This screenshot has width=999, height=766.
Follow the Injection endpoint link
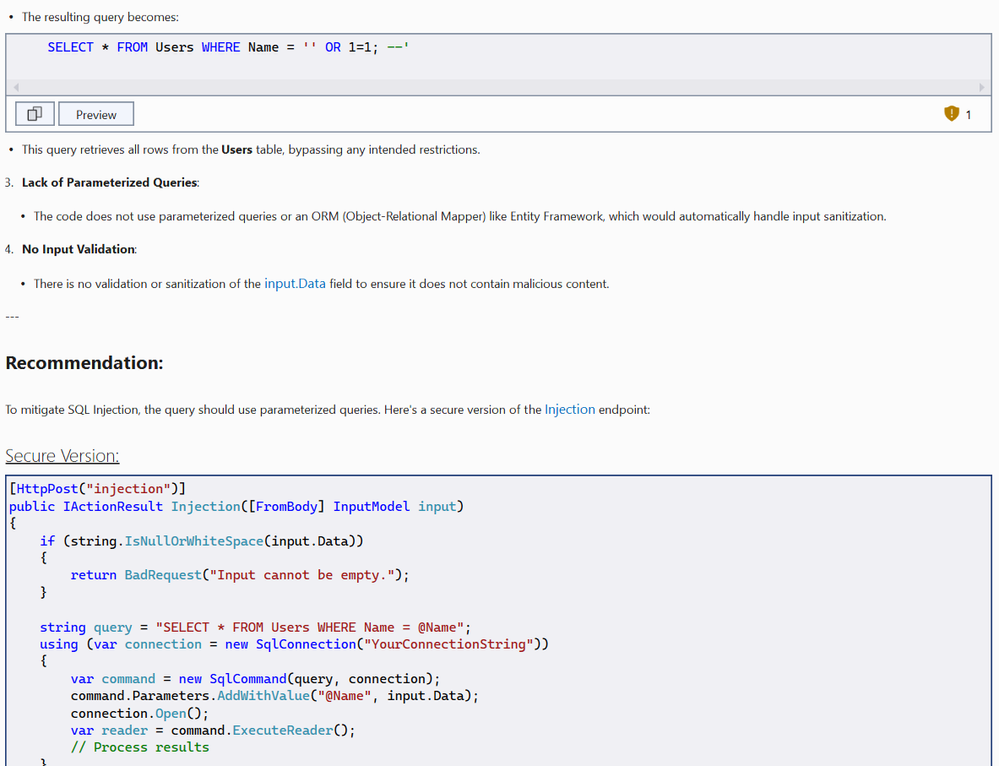point(569,410)
